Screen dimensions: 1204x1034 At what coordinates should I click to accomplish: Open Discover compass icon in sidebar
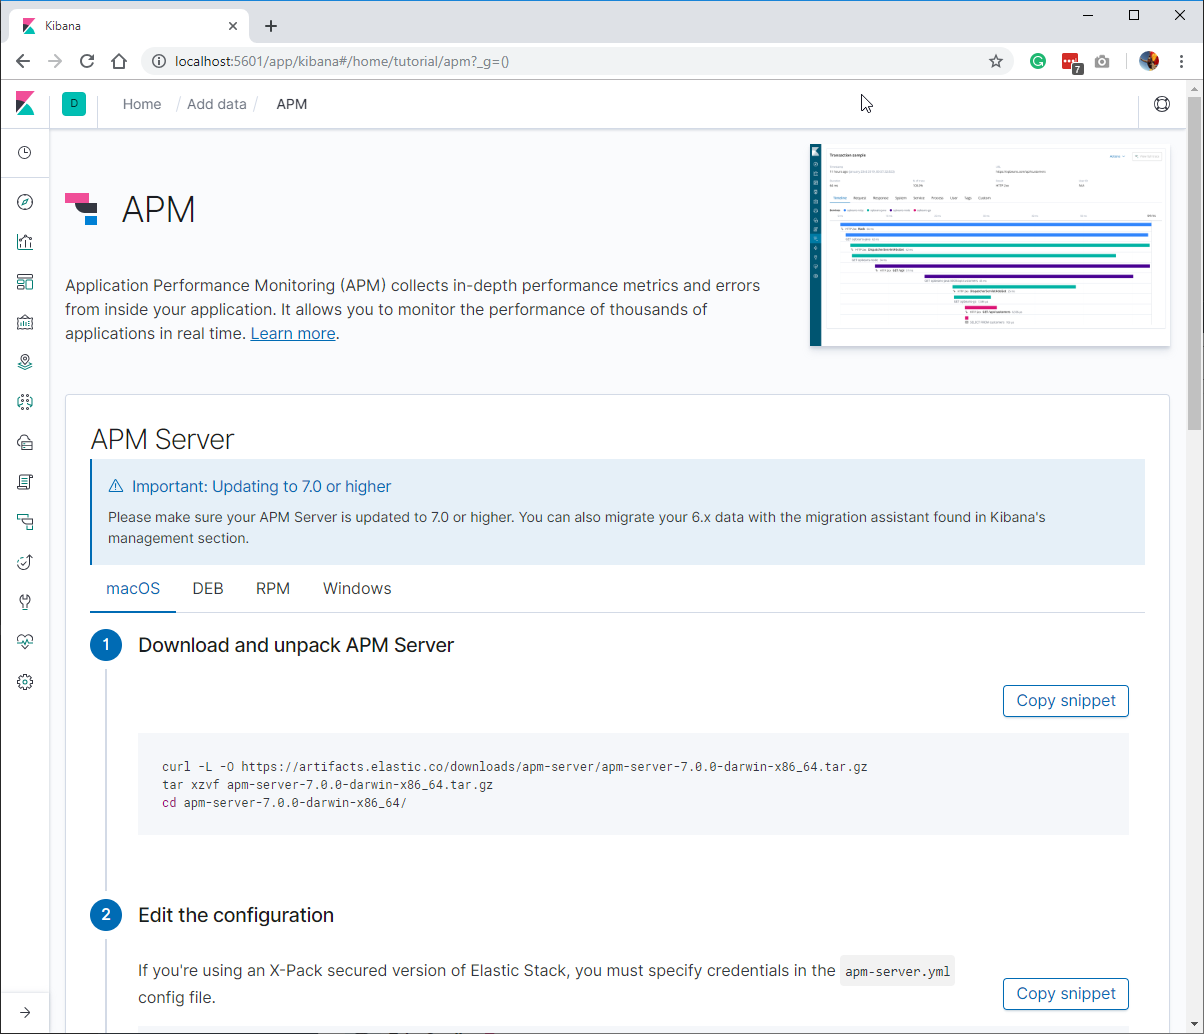[25, 202]
